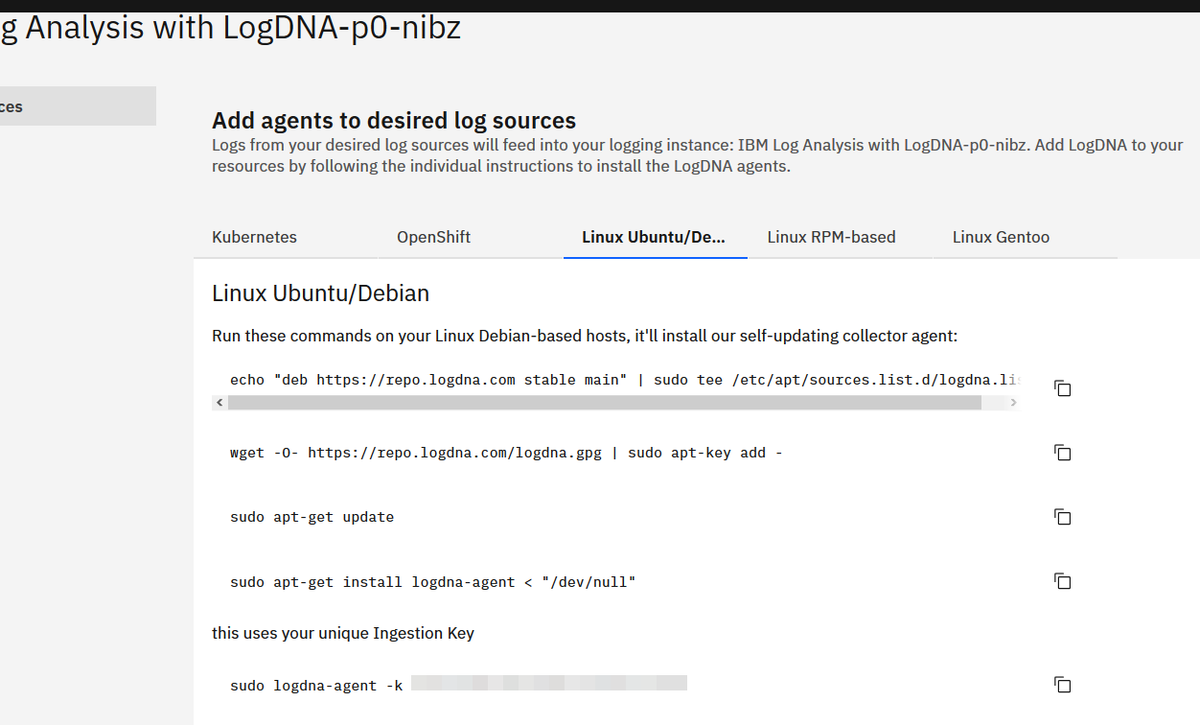This screenshot has width=1200, height=725.
Task: Open the Linux Gentoo tab
Action: (1025, 237)
